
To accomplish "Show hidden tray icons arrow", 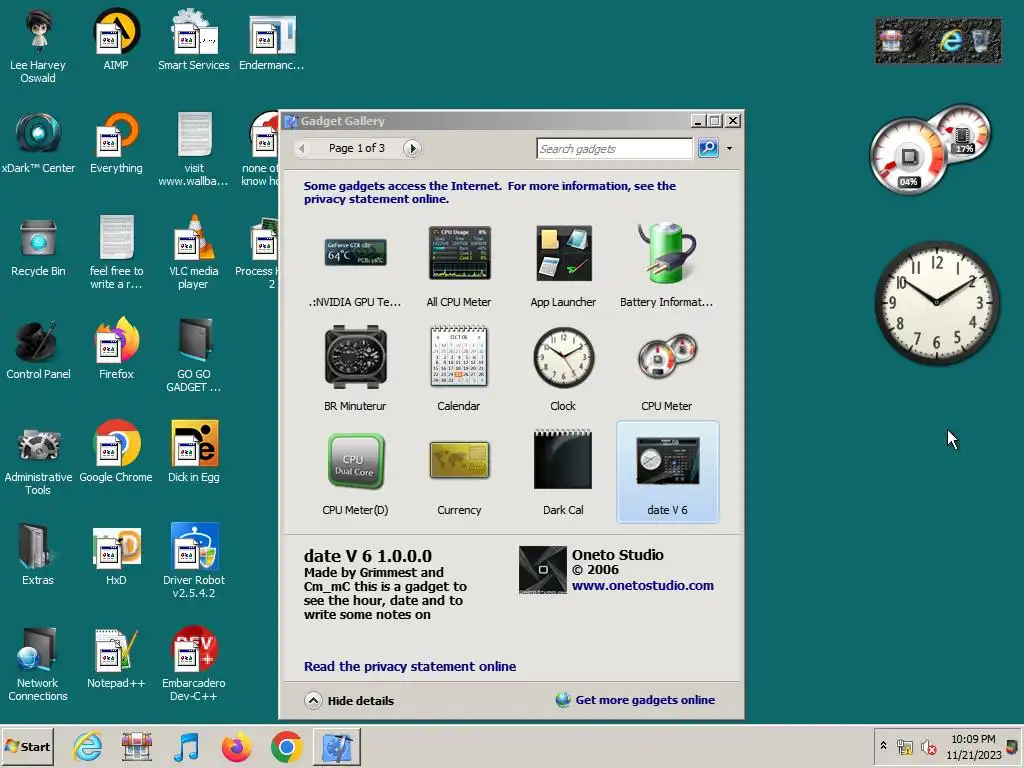I will tap(884, 746).
